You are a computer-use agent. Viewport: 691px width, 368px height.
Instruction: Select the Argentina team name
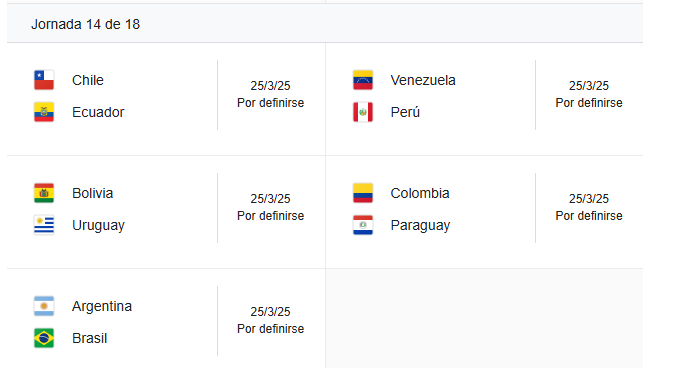click(102, 306)
